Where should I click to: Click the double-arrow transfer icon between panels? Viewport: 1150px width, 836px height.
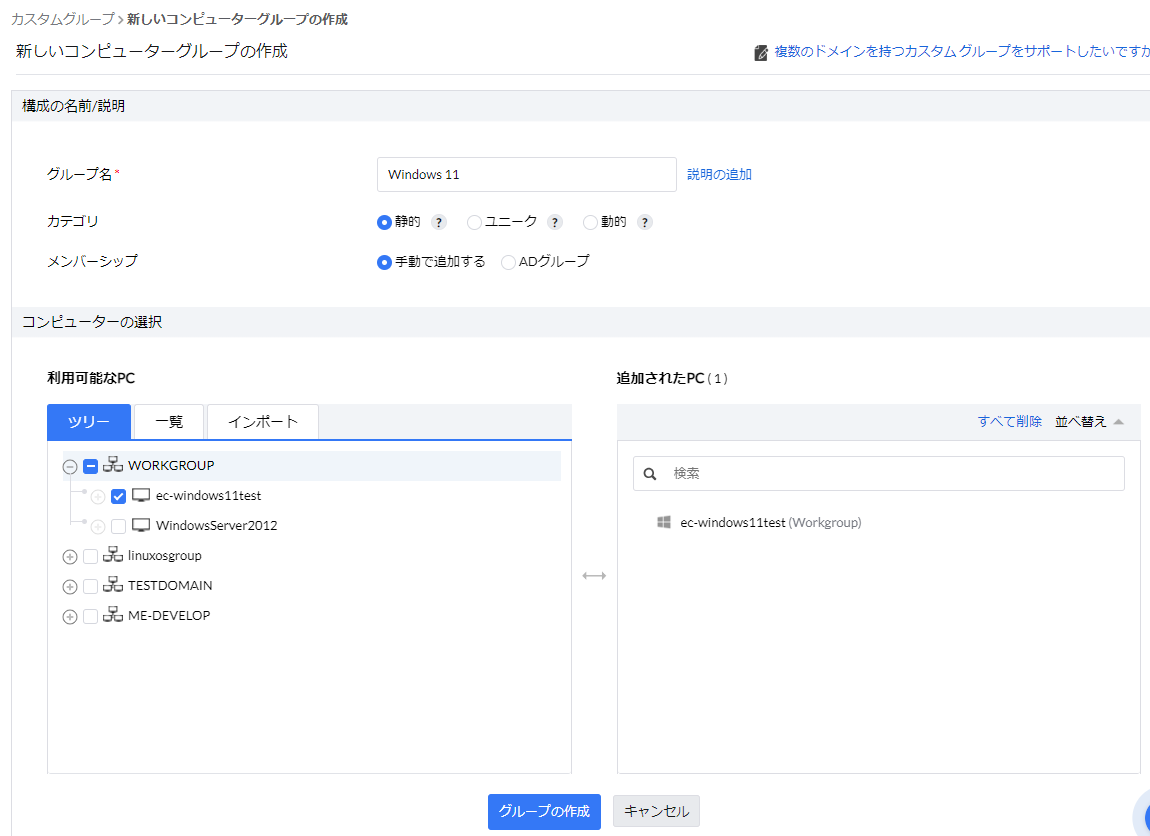coord(594,576)
